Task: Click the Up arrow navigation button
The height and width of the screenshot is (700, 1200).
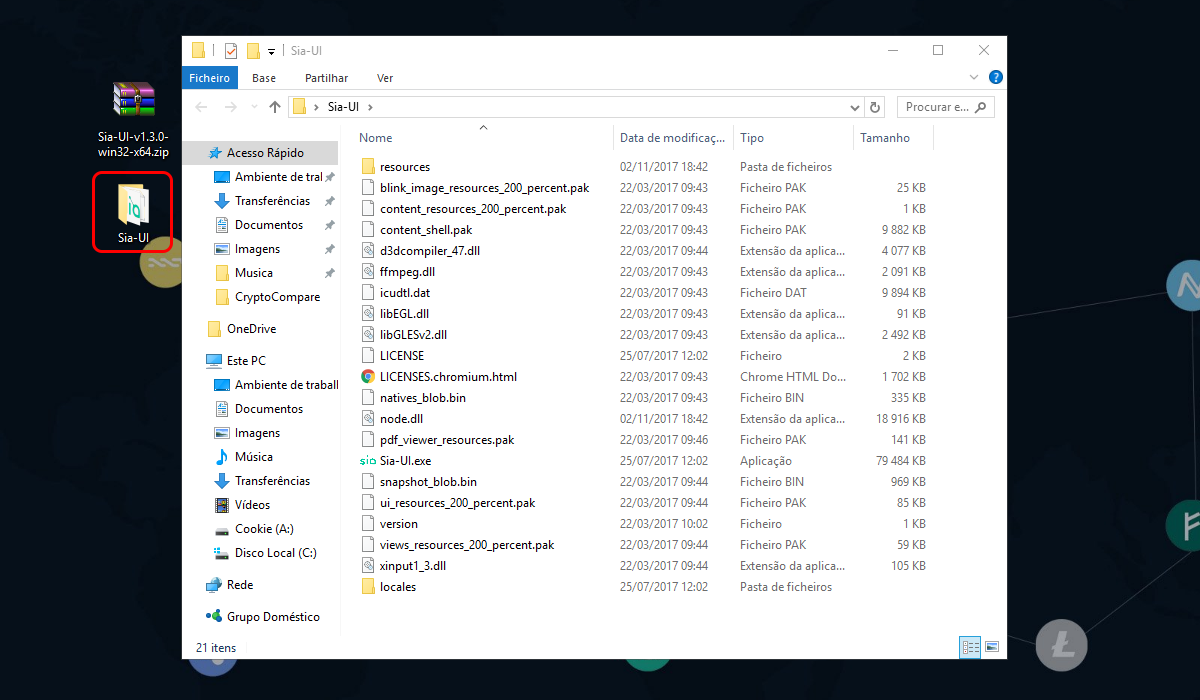Action: [275, 107]
